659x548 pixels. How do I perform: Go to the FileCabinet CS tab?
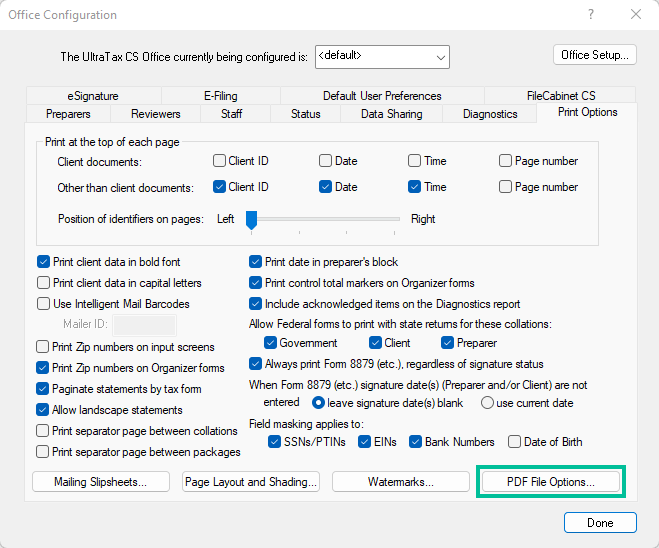click(561, 96)
